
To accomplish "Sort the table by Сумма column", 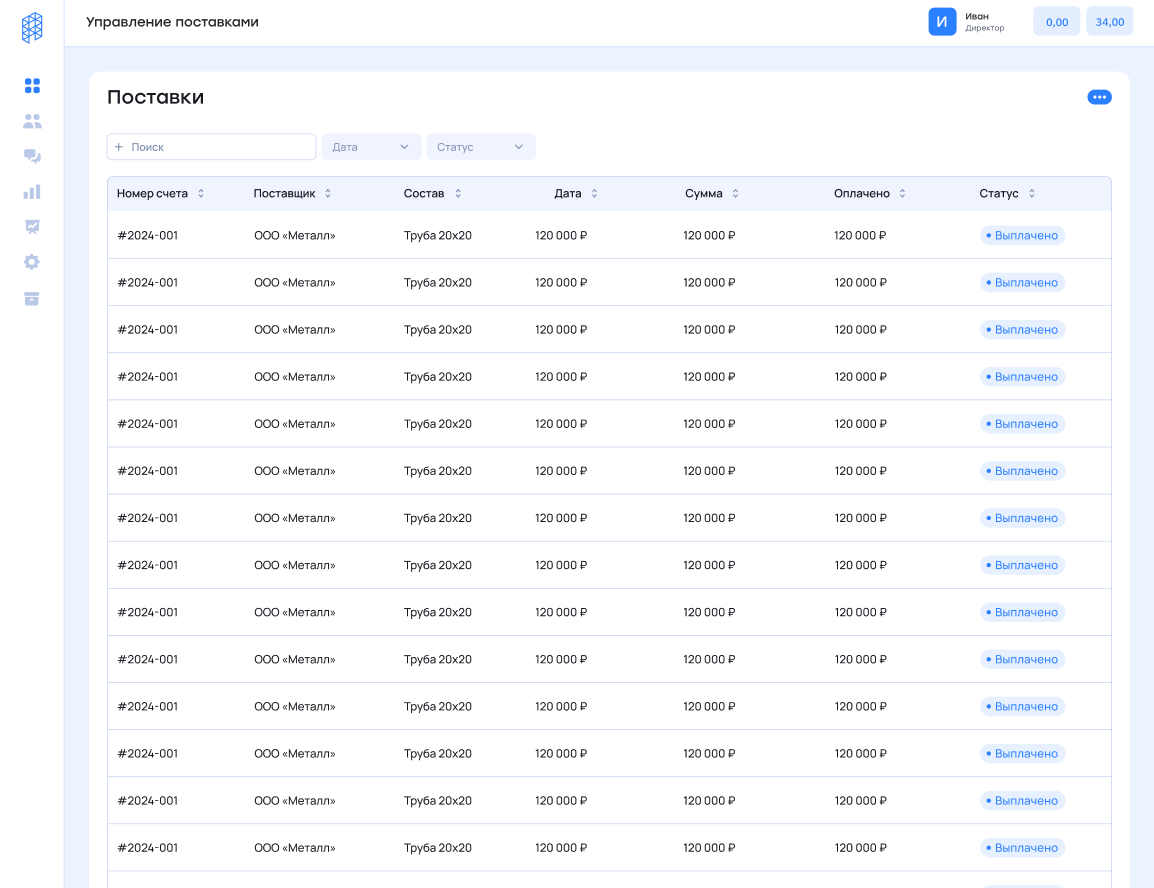I will point(735,194).
